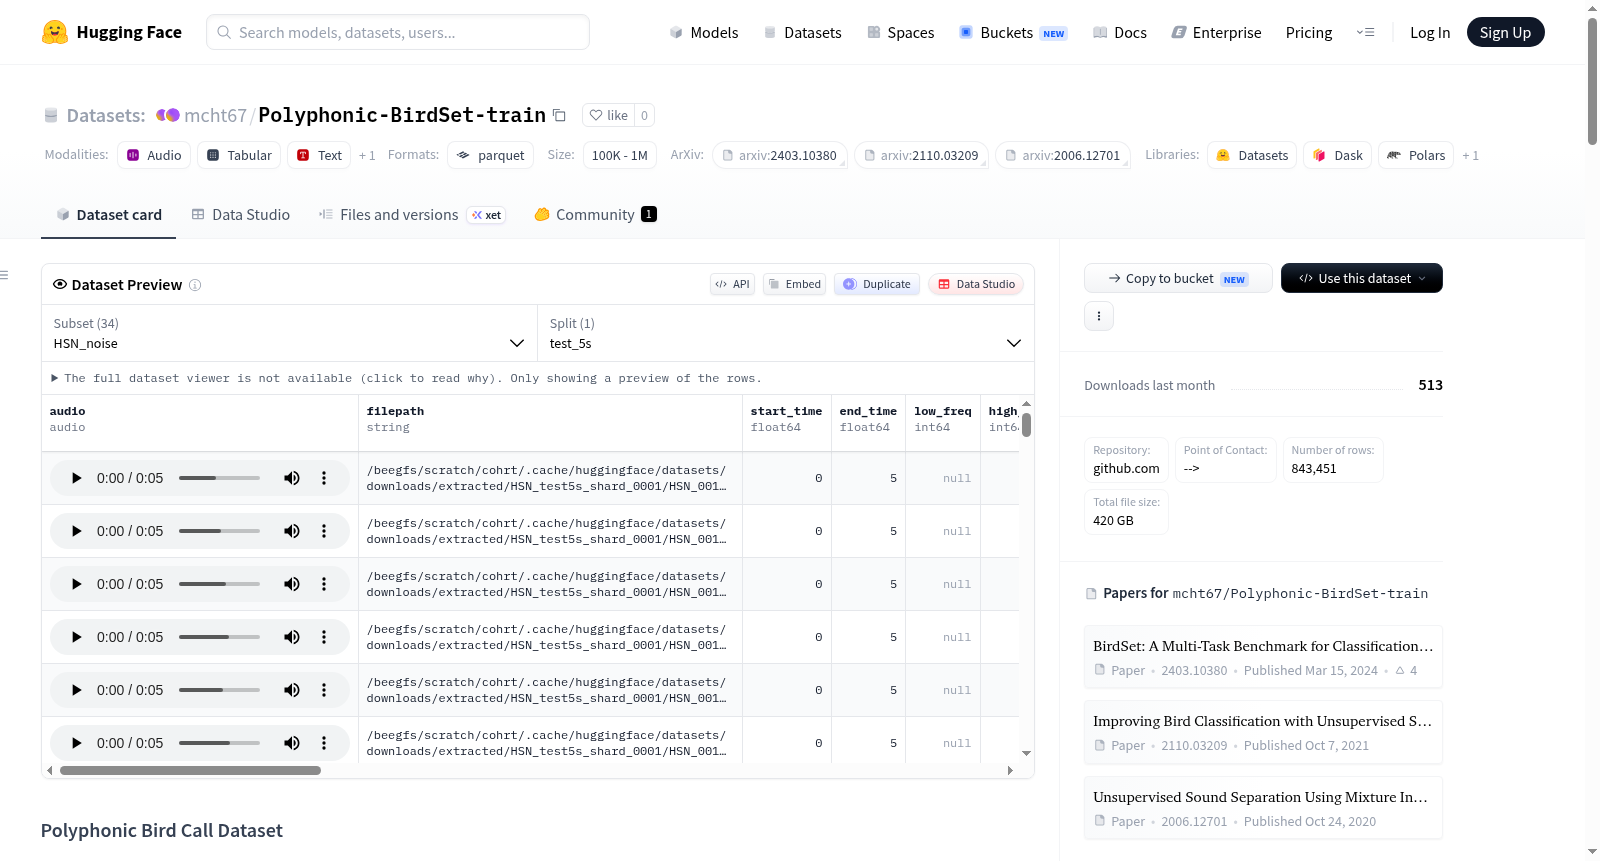Click the Text modality tag
Viewport: 1600px width, 861px height.
tap(319, 155)
